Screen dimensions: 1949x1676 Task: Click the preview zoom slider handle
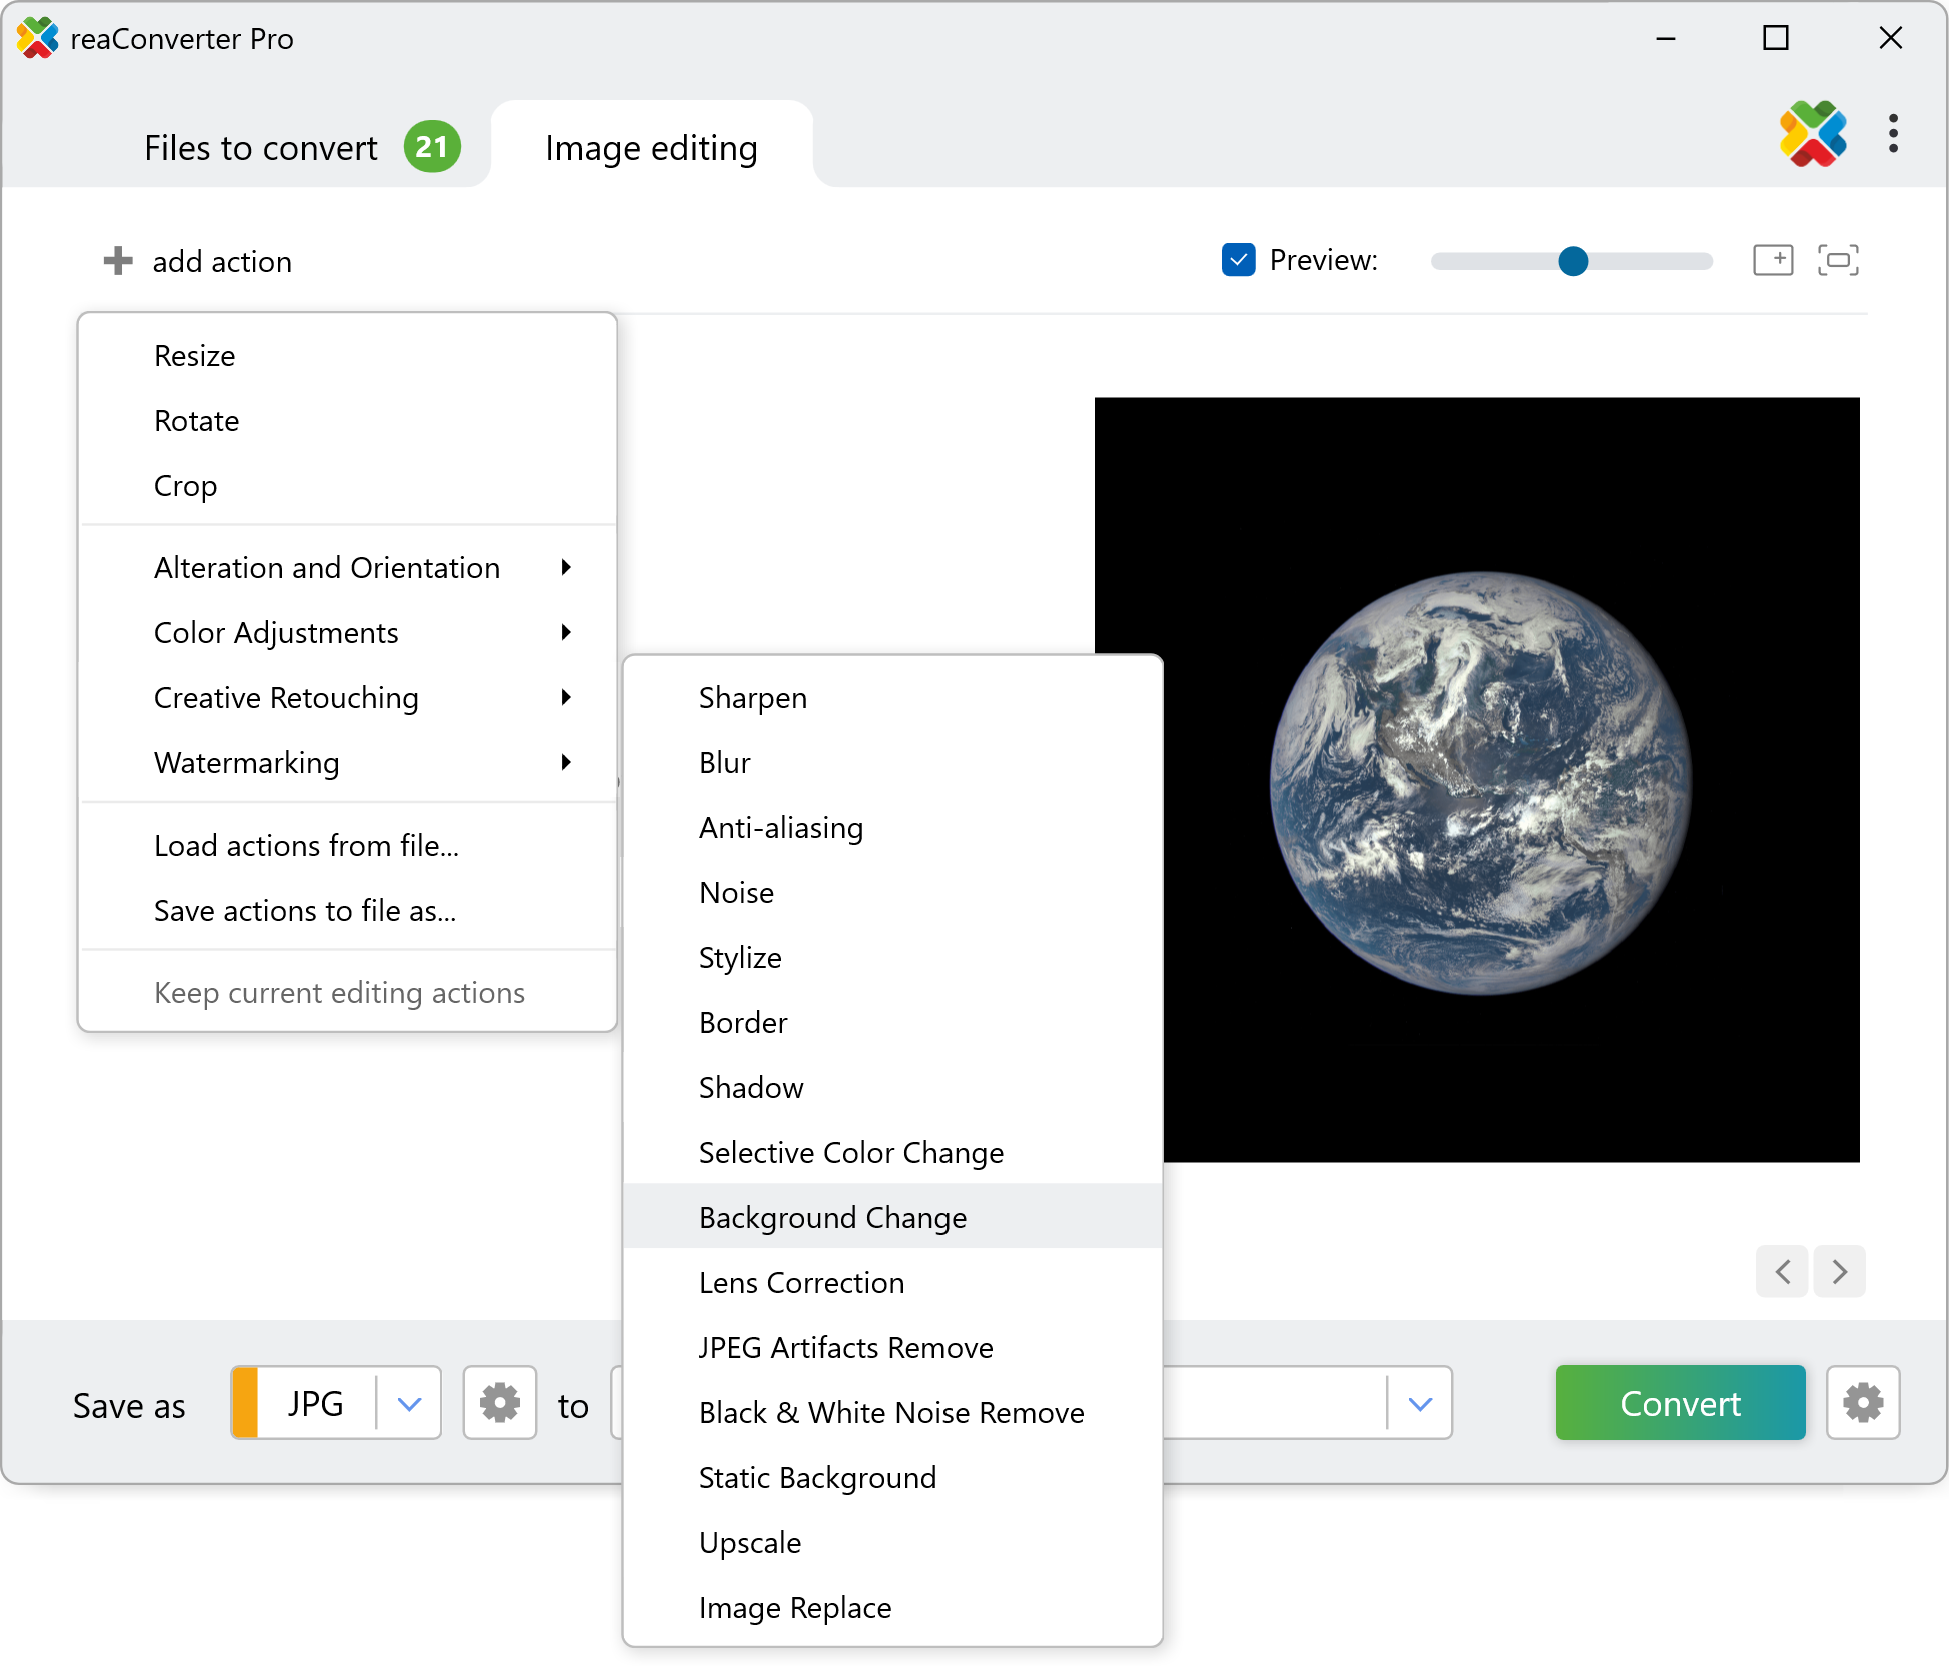pos(1573,261)
